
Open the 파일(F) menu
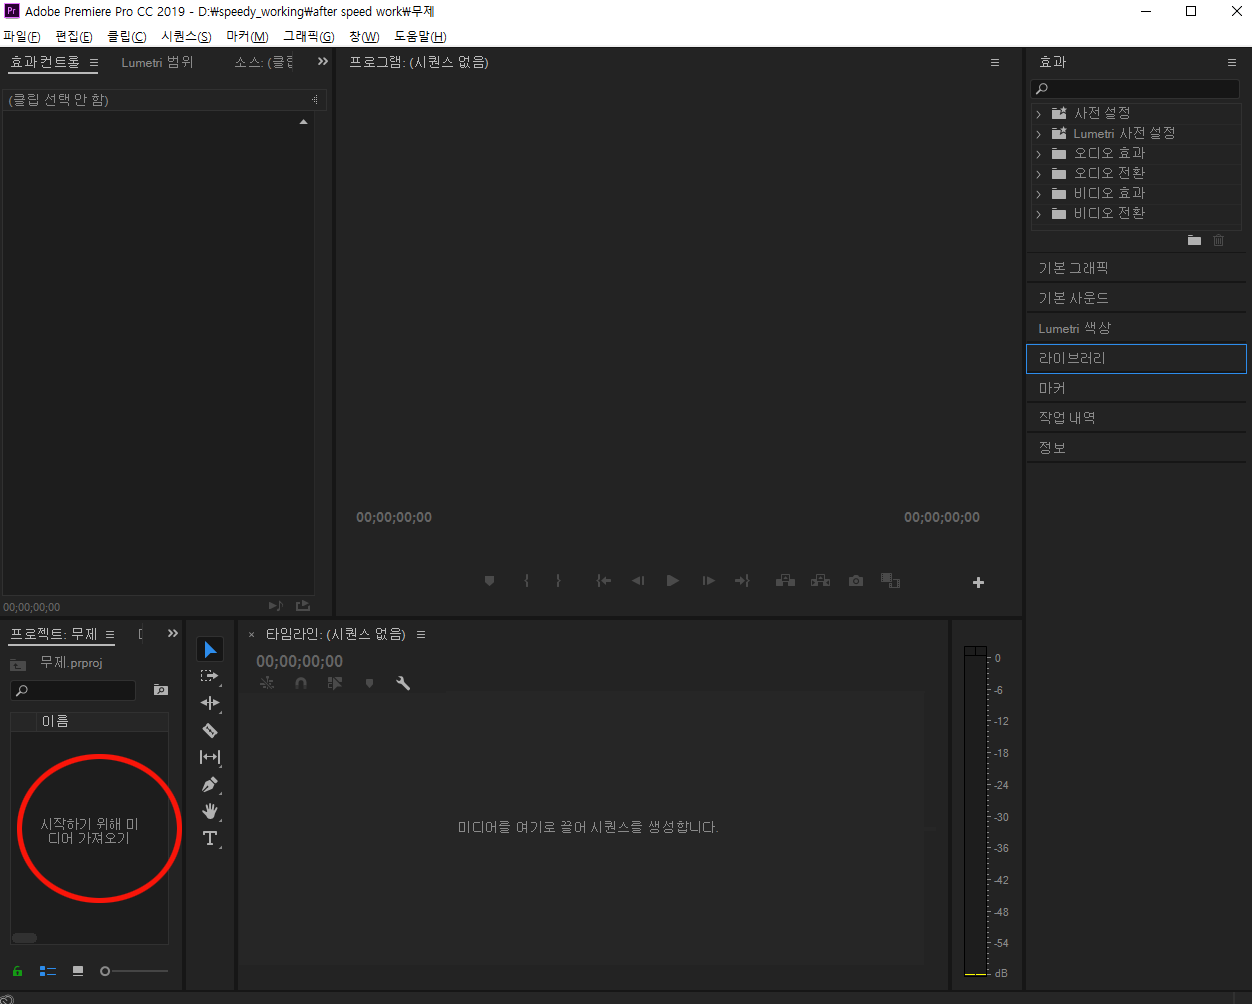[x=22, y=37]
